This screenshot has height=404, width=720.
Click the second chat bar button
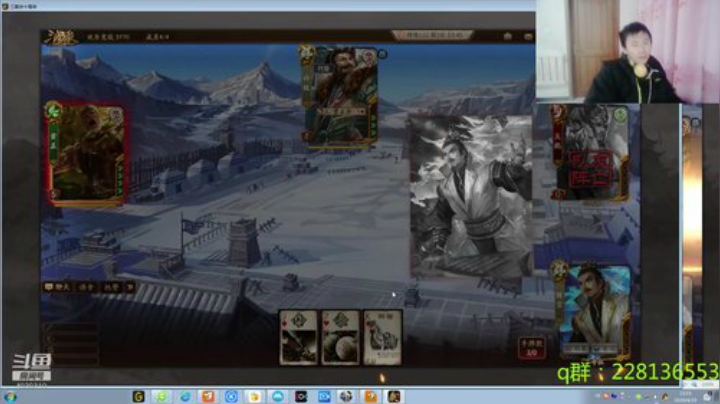pyautogui.click(x=86, y=287)
